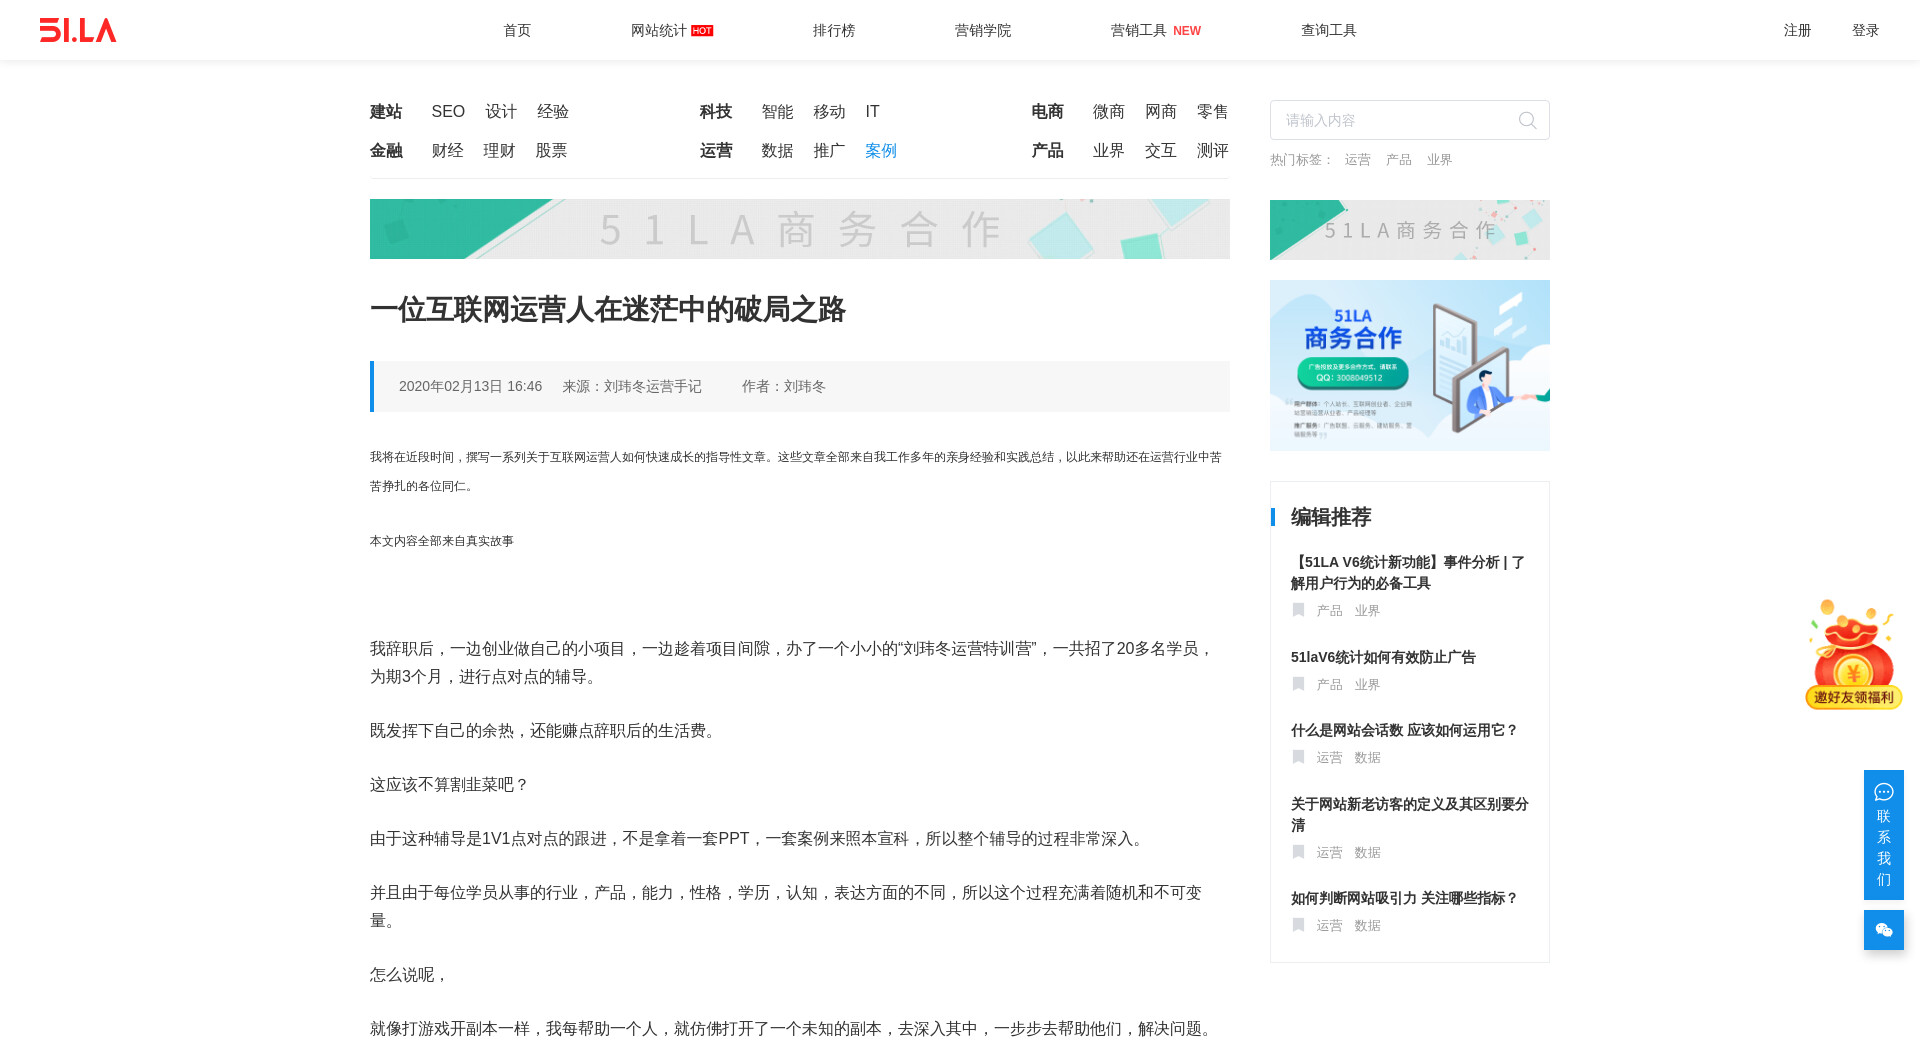Screen dimensions: 1920x1040
Task: Click the red envelope invite-friends icon
Action: pos(1853,655)
